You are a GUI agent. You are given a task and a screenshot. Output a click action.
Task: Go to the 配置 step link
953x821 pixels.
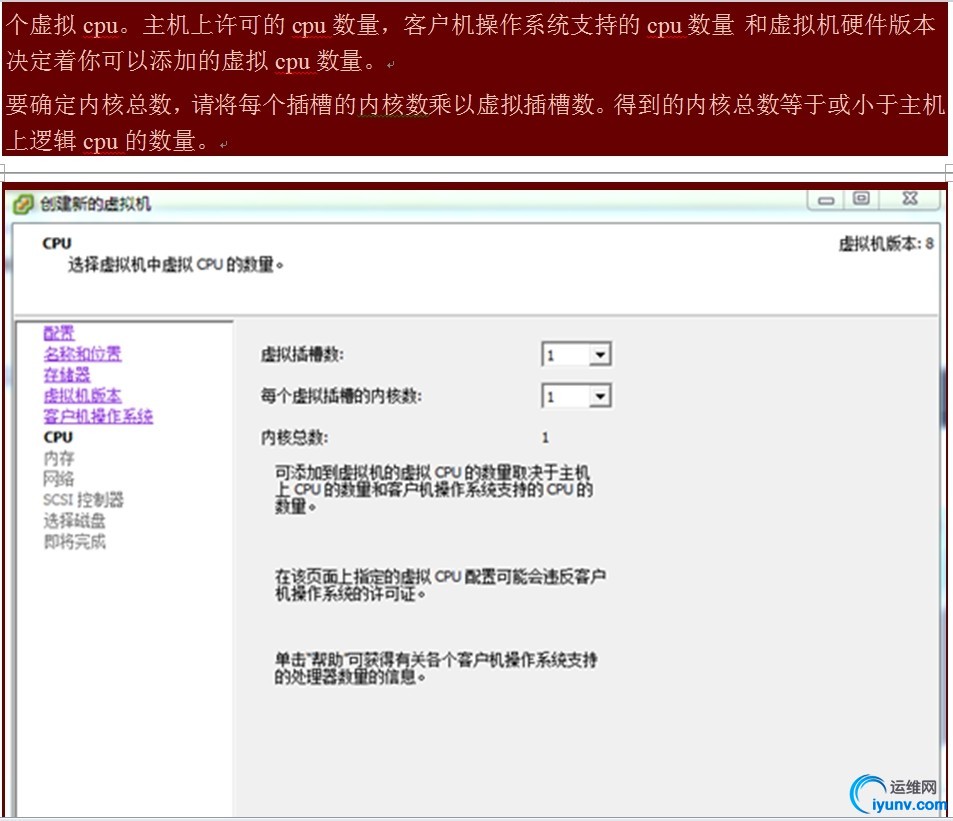[x=58, y=333]
